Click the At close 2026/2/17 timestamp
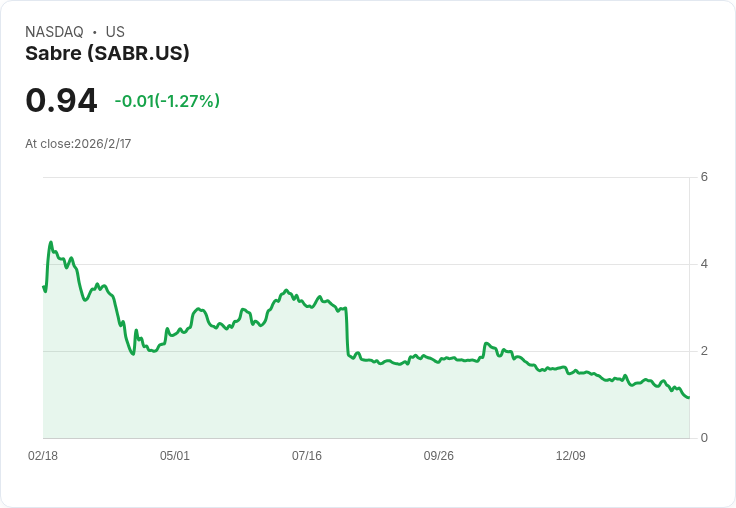Viewport: 736px width, 508px height. (x=78, y=144)
